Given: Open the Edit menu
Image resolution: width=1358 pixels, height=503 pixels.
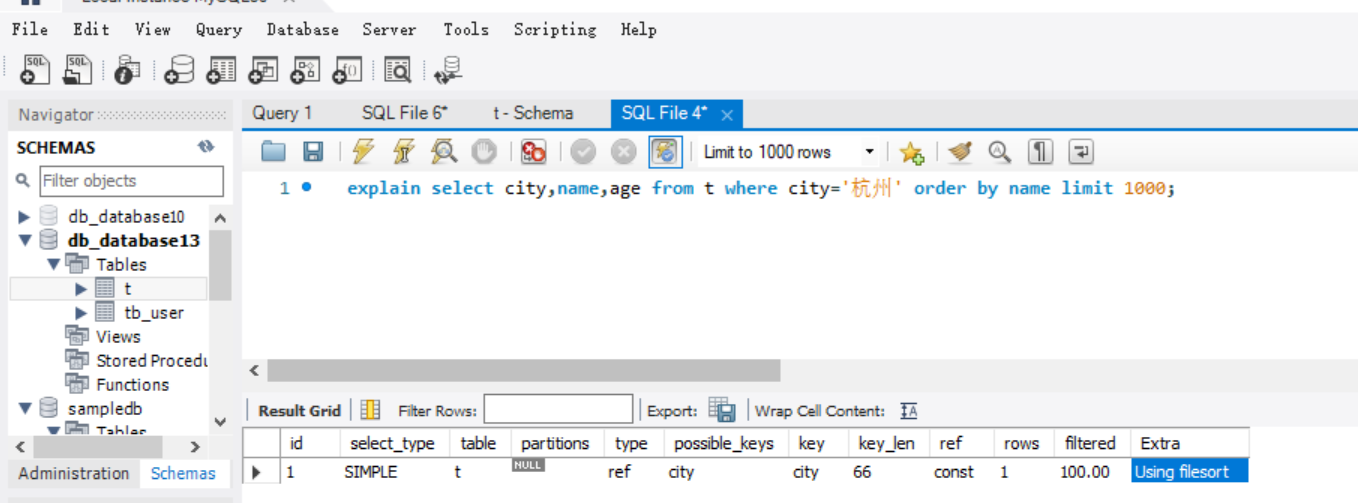Looking at the screenshot, I should coord(91,29).
